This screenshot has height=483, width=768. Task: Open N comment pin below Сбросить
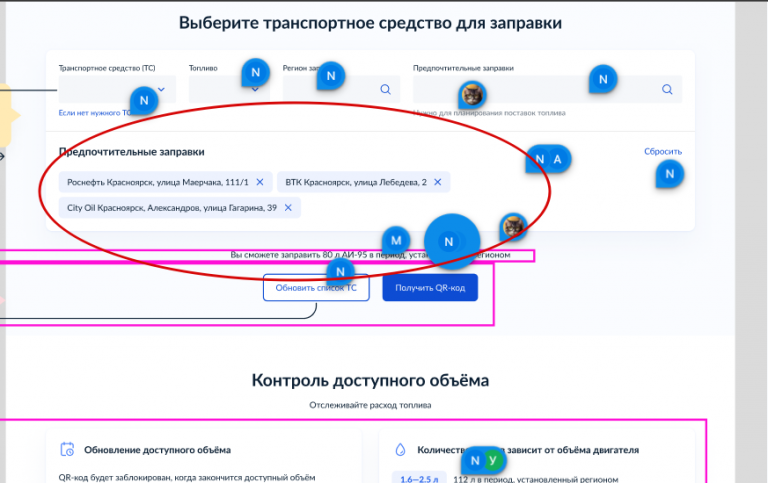(x=670, y=174)
